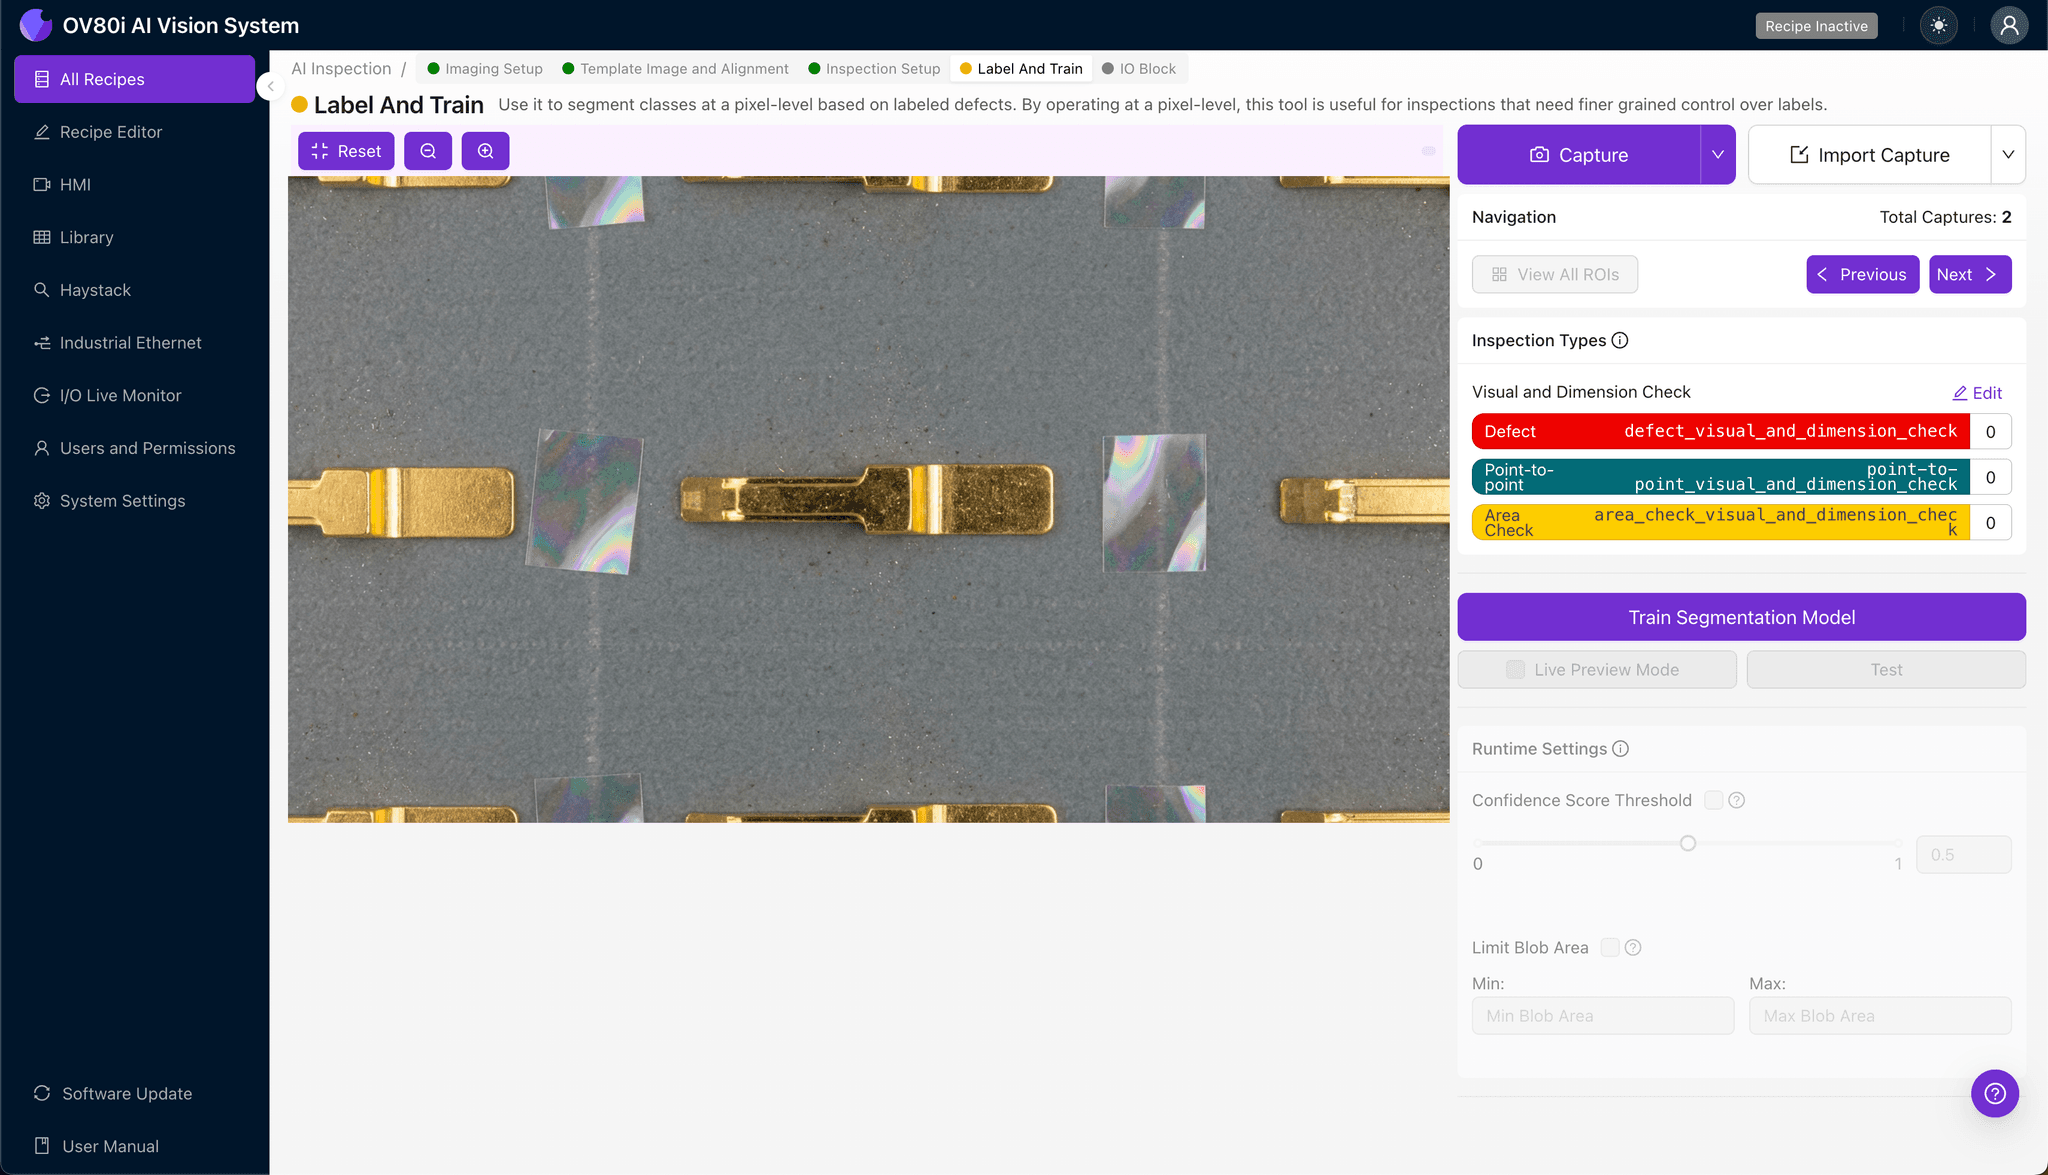2048x1175 pixels.
Task: Expand the Capture button dropdown arrow
Action: point(1717,155)
